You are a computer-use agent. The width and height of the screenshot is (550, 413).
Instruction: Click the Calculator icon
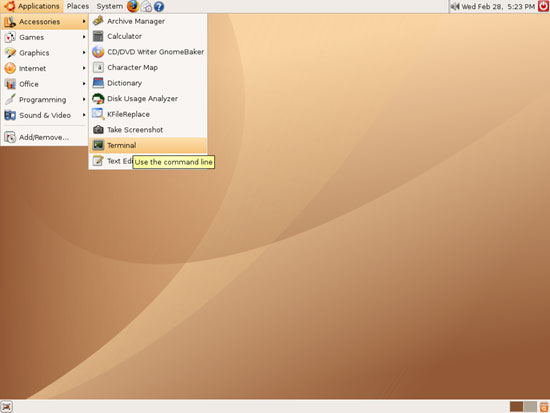[98, 36]
